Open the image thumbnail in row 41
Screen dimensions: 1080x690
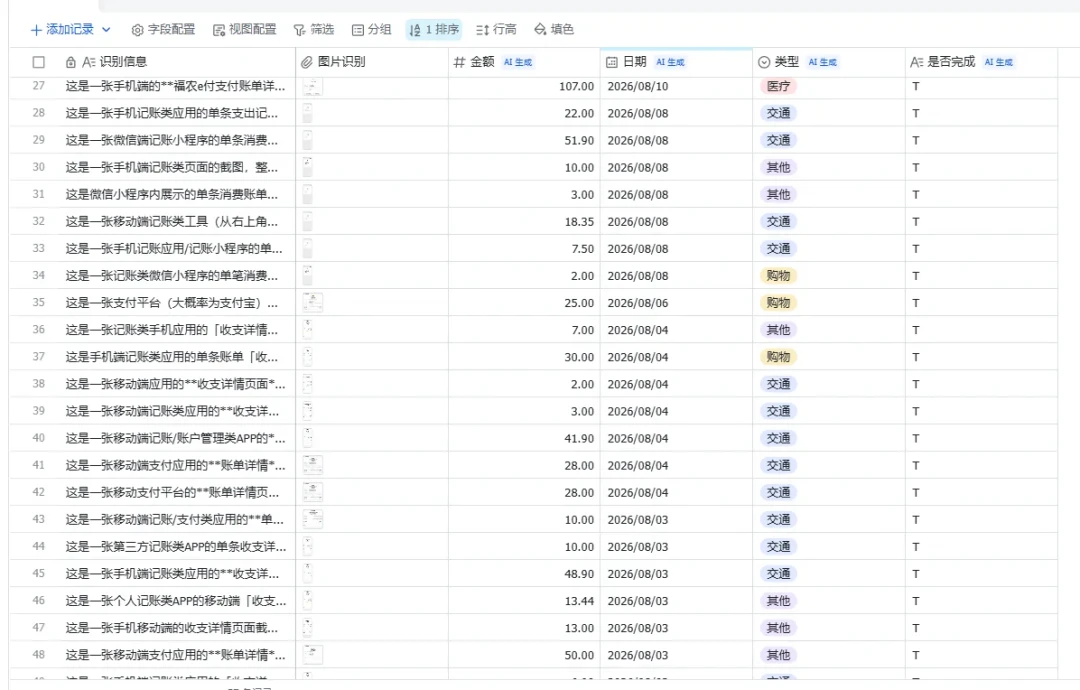click(313, 465)
